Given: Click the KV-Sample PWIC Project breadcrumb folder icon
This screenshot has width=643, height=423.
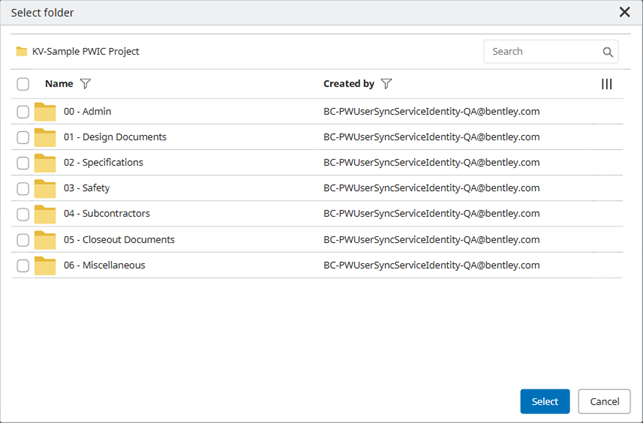Looking at the screenshot, I should tap(21, 52).
